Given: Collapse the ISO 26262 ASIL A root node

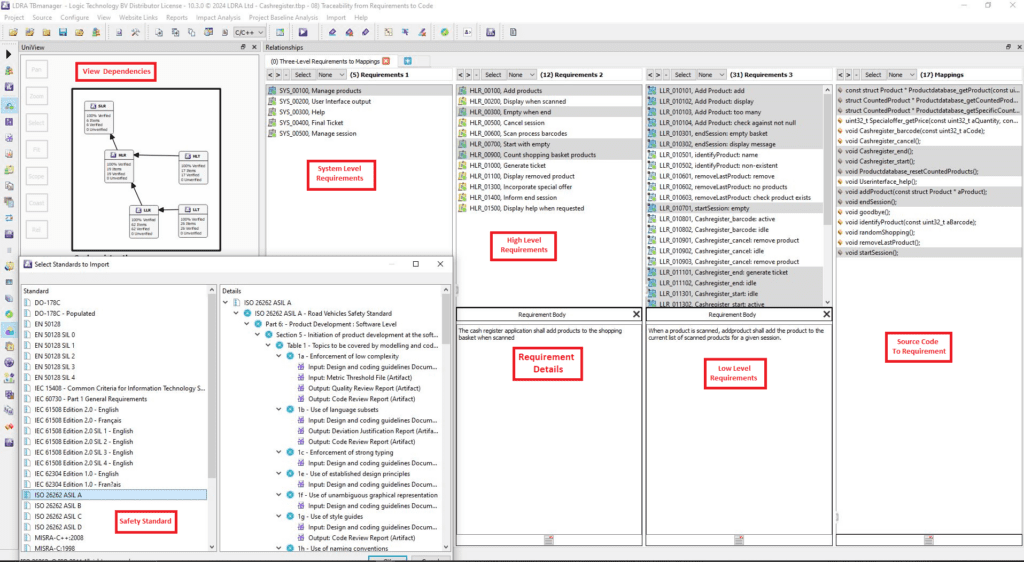Looking at the screenshot, I should point(225,302).
